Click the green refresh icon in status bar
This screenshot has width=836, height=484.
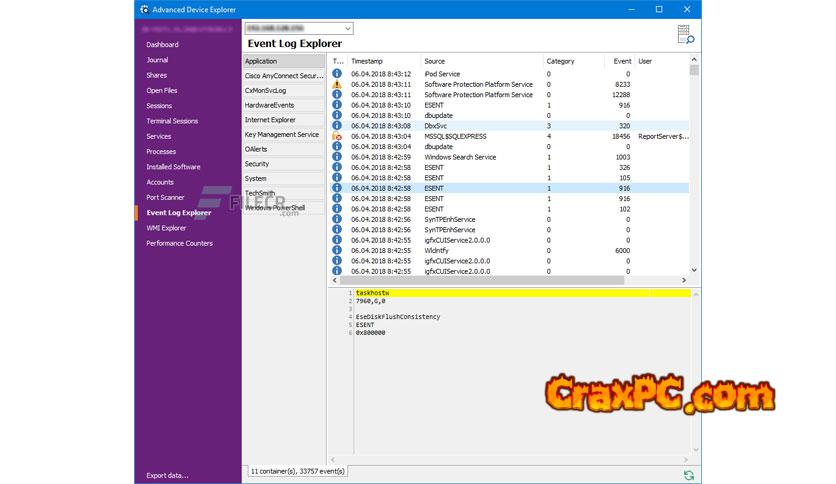click(x=688, y=475)
